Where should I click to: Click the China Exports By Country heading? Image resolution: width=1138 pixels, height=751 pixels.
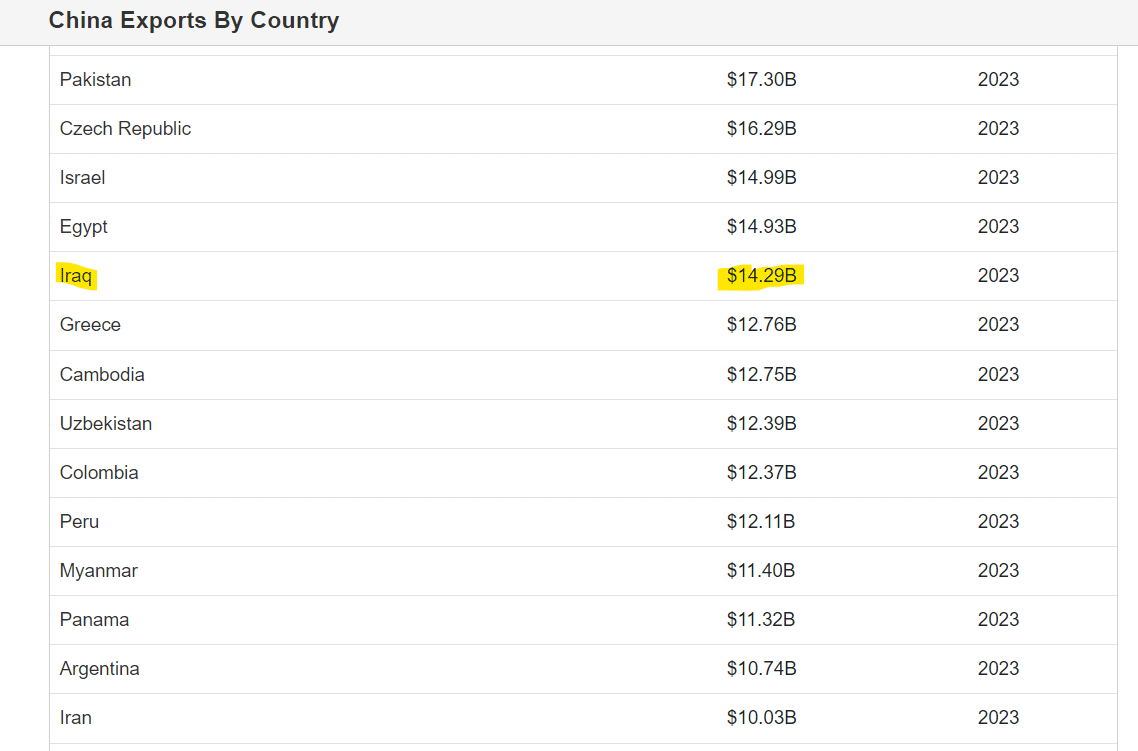pos(194,20)
